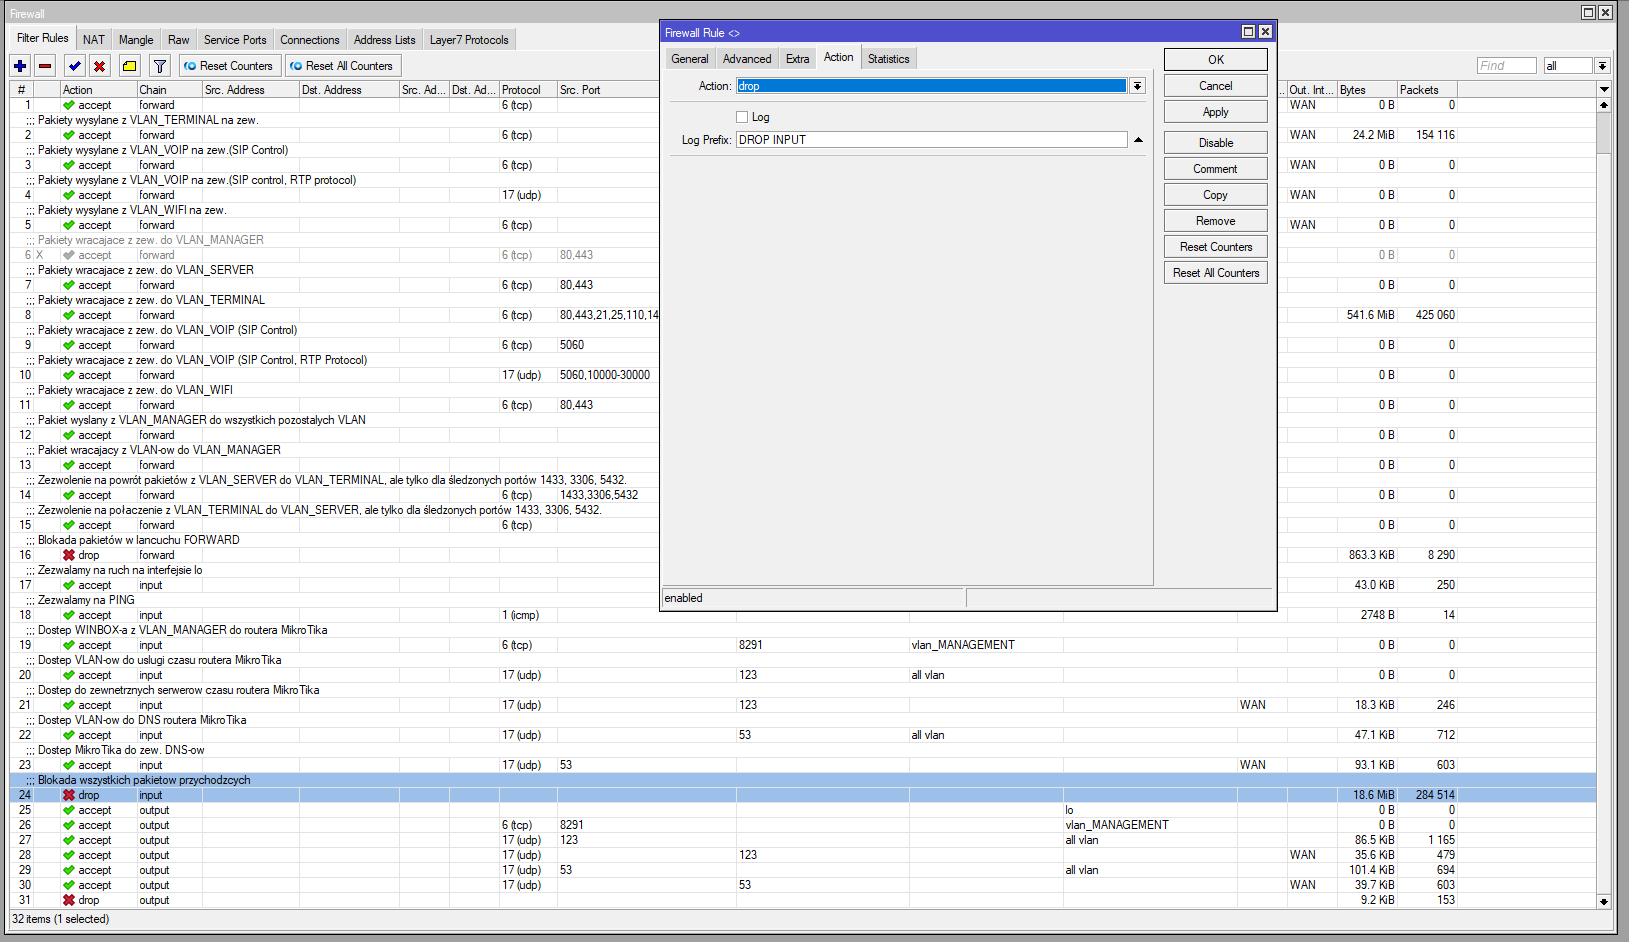Click the Disable button in the dialog

(1215, 143)
